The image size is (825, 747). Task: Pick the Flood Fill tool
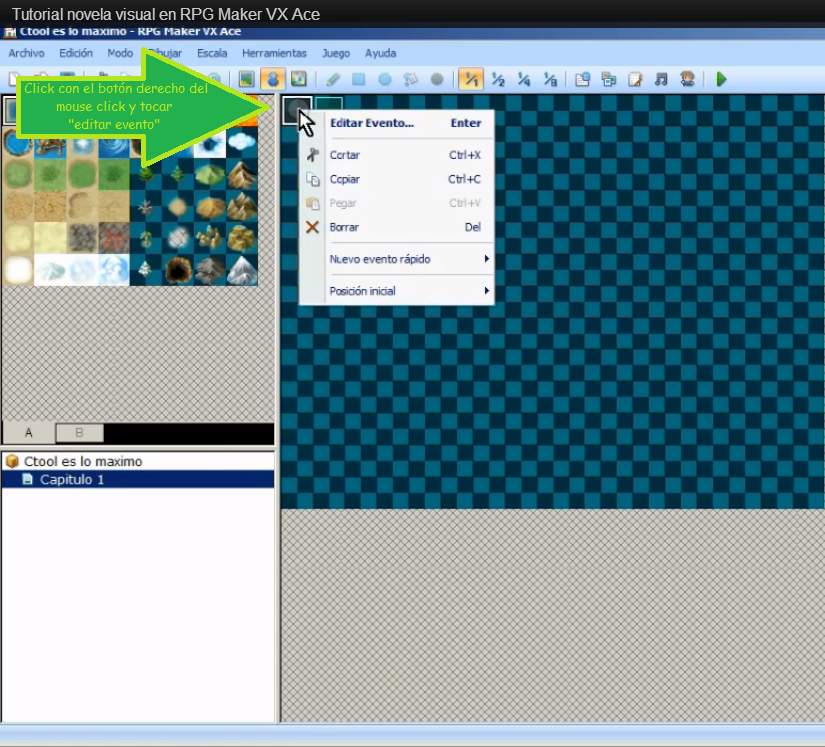point(411,79)
